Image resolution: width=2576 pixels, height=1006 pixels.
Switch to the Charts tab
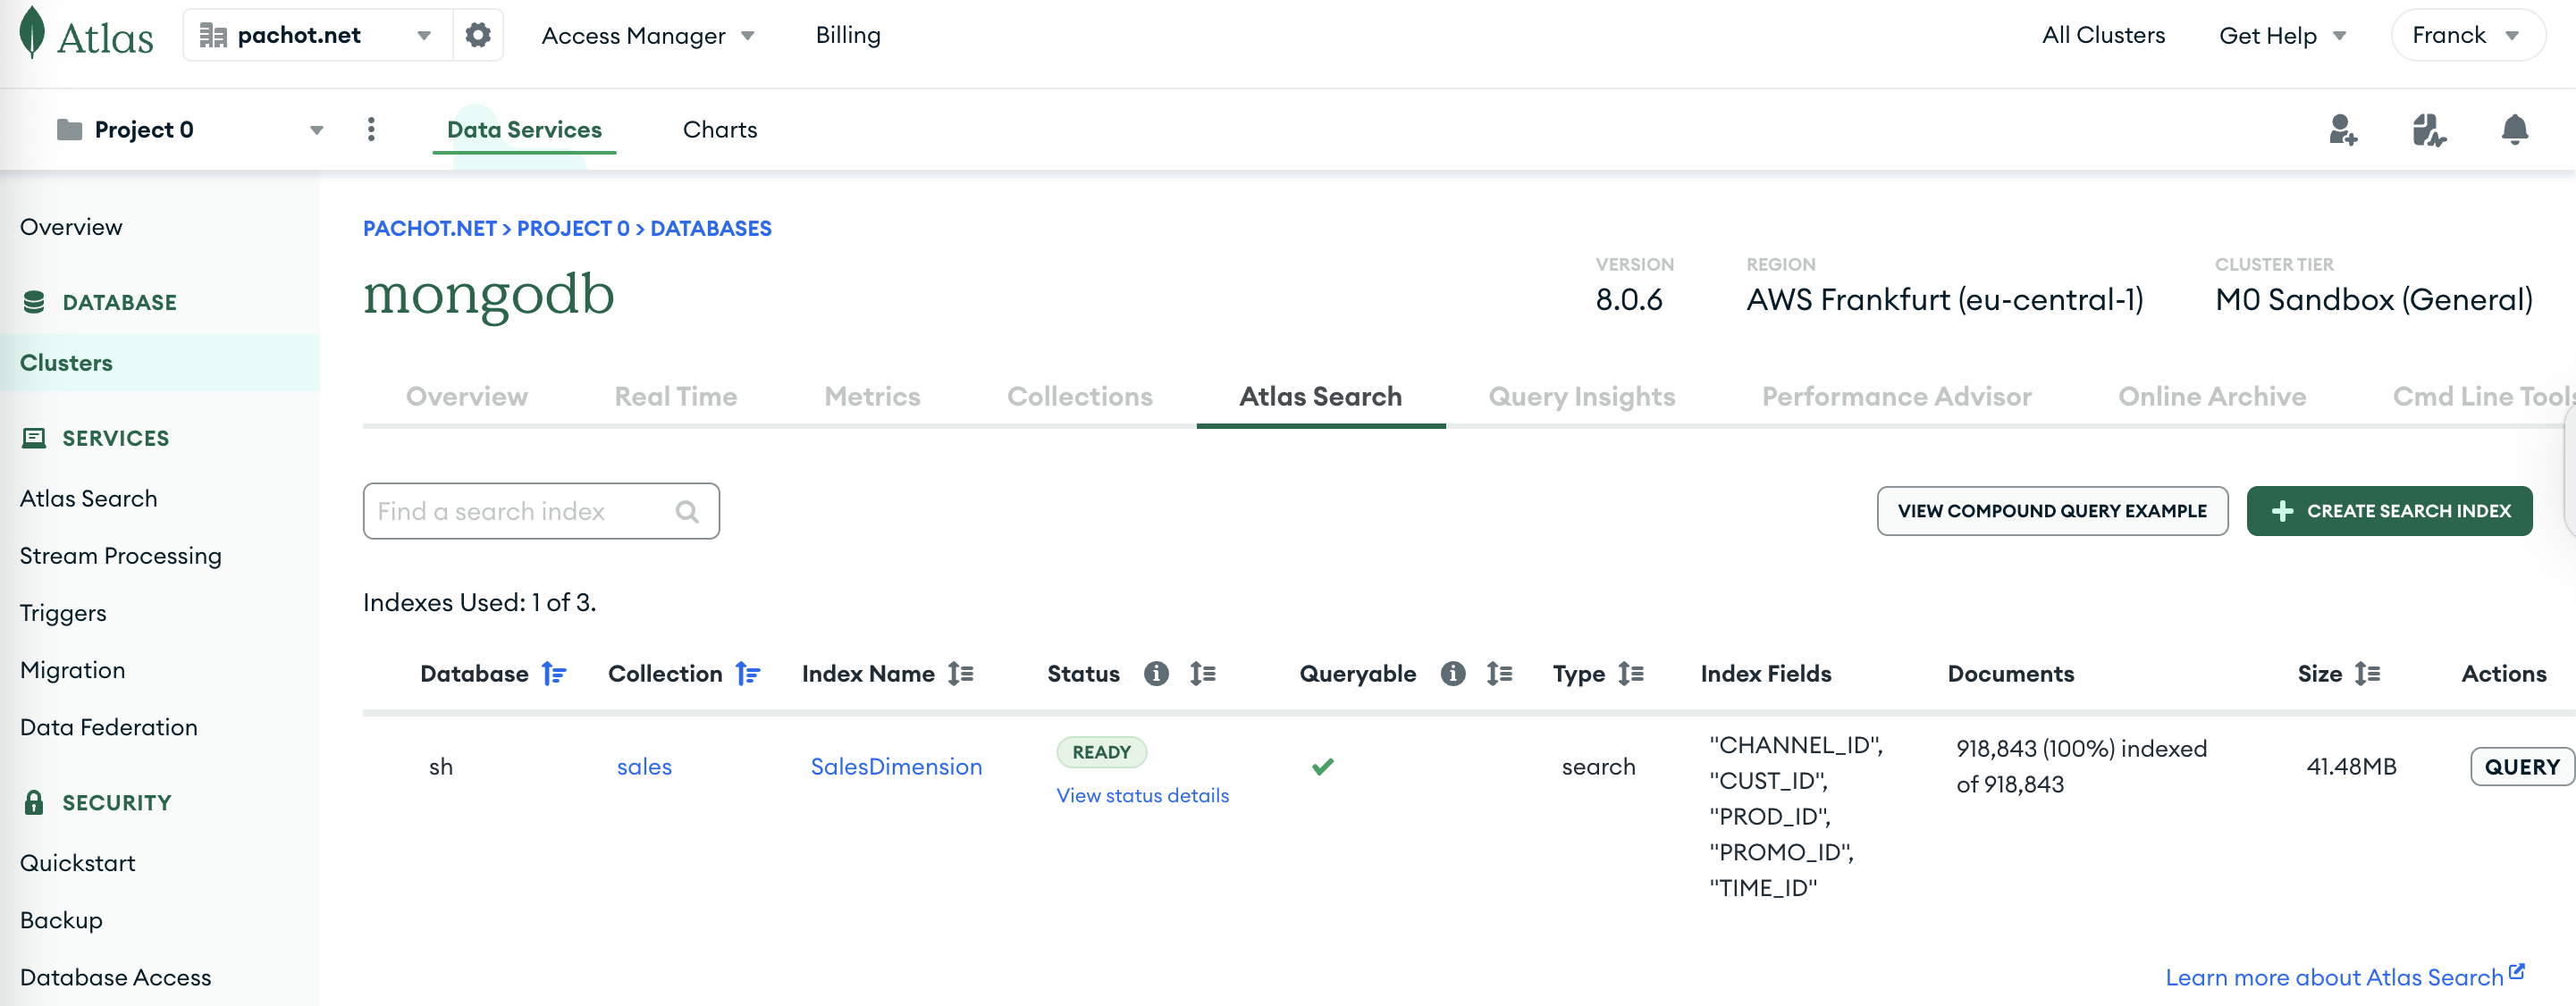[x=720, y=129]
